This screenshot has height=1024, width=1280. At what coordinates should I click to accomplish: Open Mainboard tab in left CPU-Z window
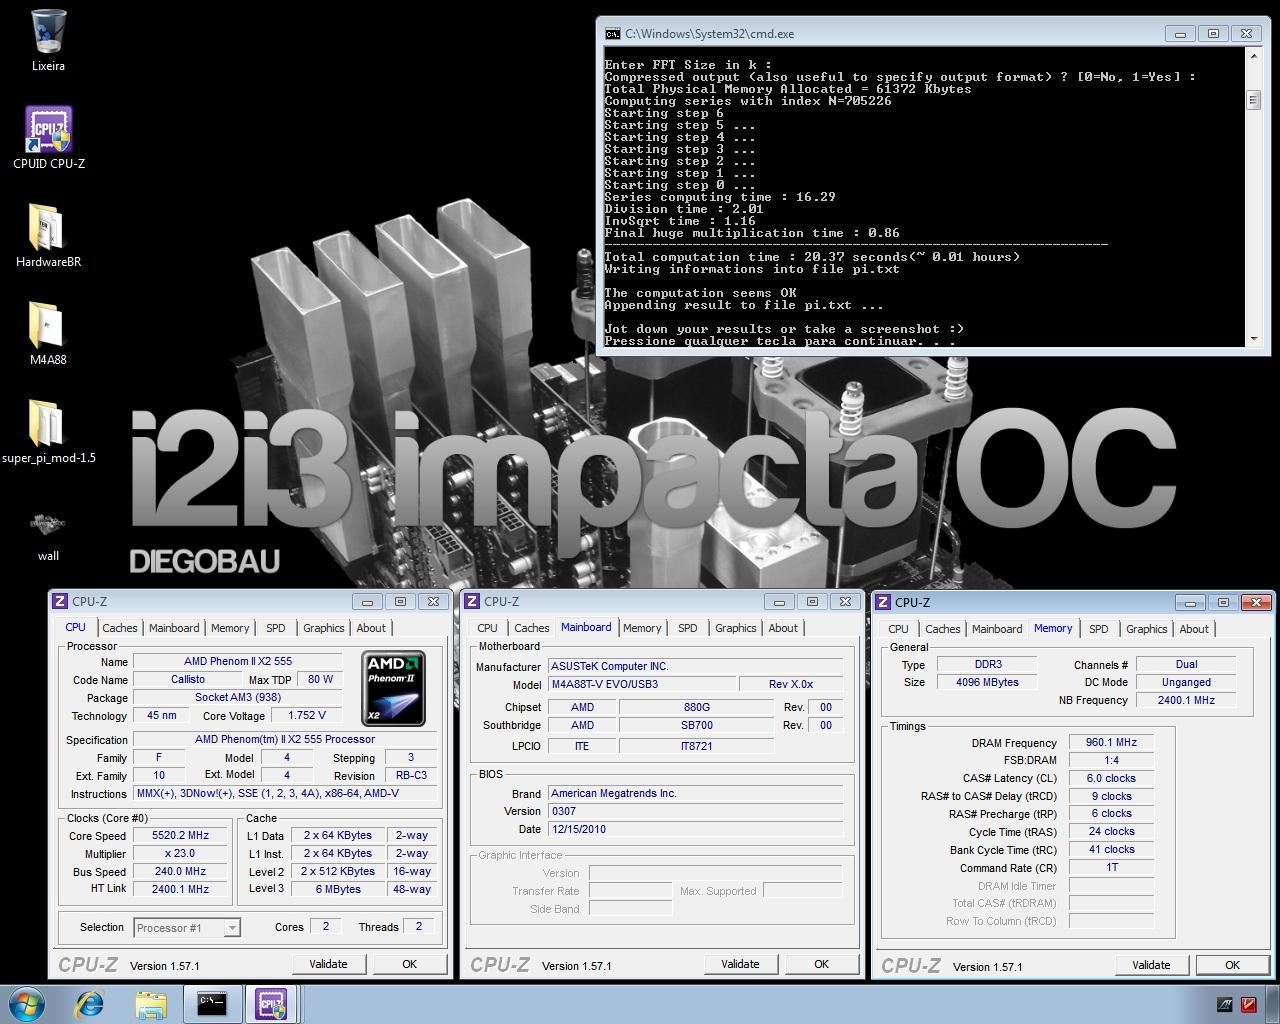tap(174, 628)
